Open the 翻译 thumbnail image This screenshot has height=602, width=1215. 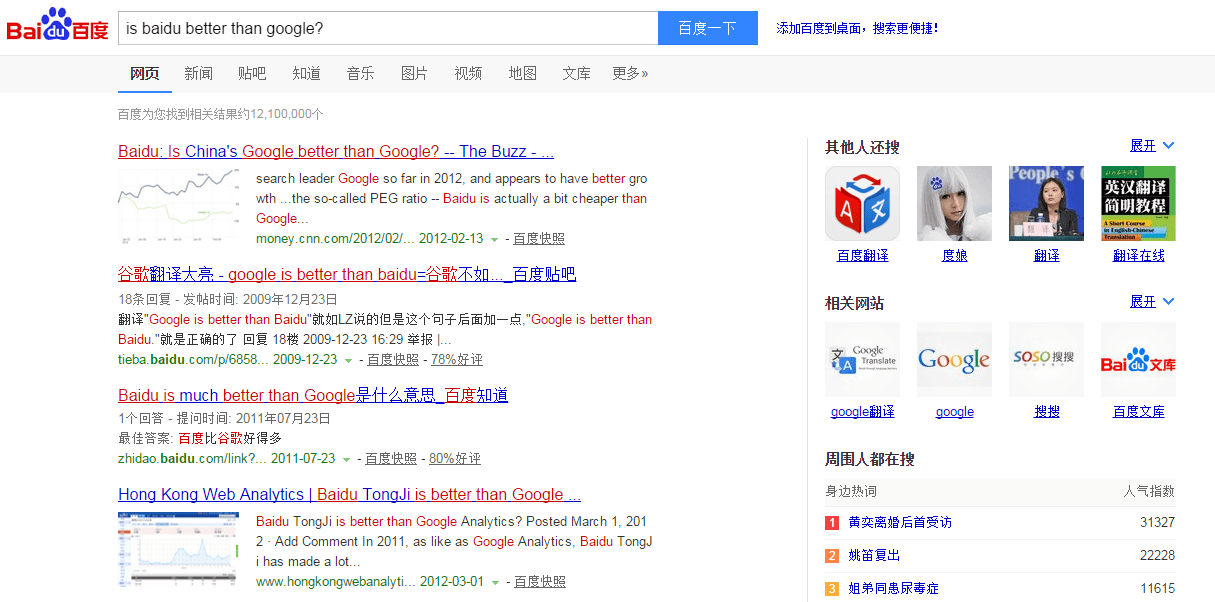point(1046,204)
